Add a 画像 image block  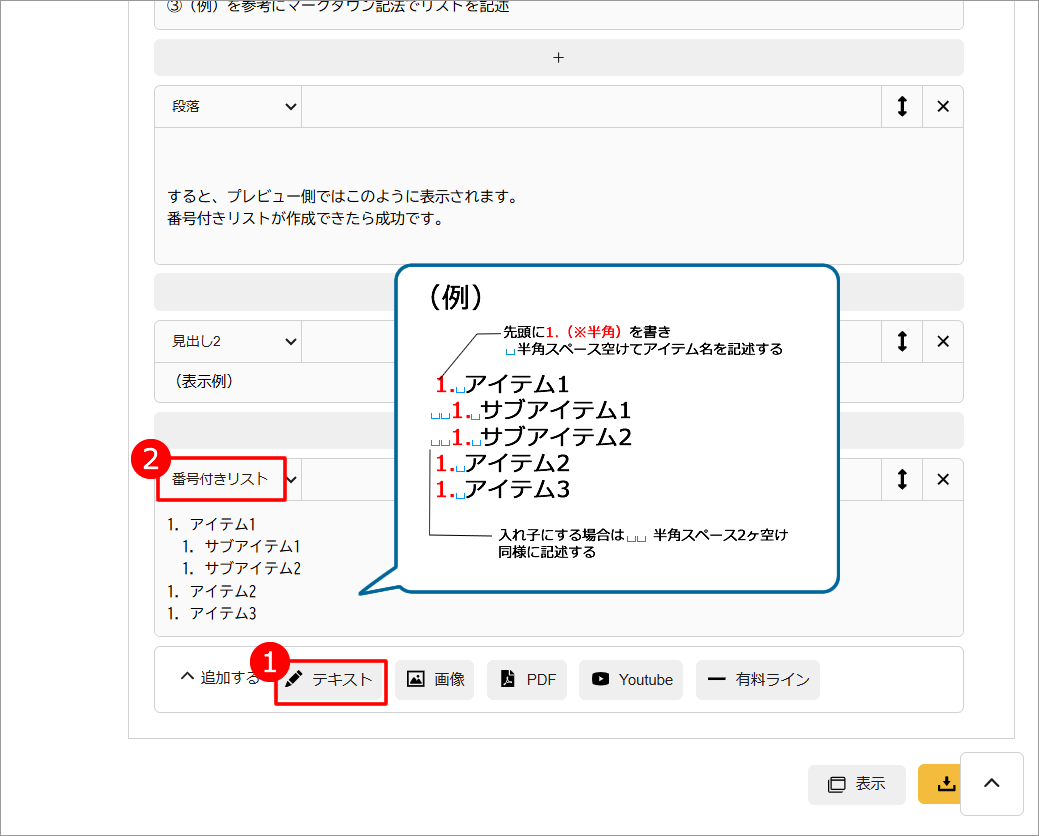436,680
